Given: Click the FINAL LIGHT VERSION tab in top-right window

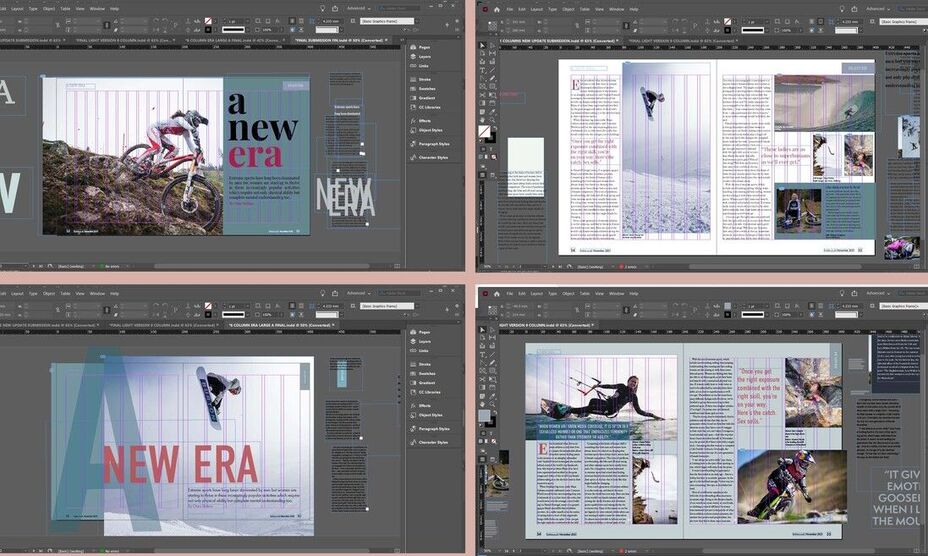Looking at the screenshot, I should pyautogui.click(x=682, y=41).
